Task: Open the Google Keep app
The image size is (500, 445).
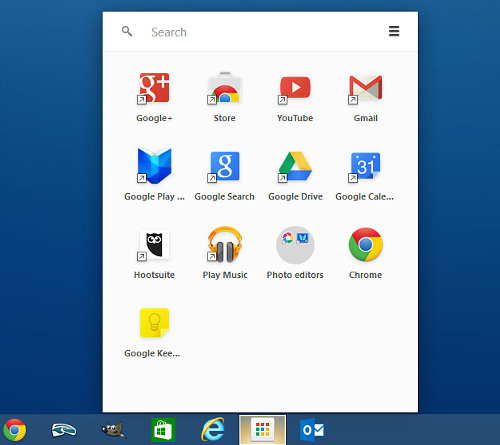Action: coord(154,323)
